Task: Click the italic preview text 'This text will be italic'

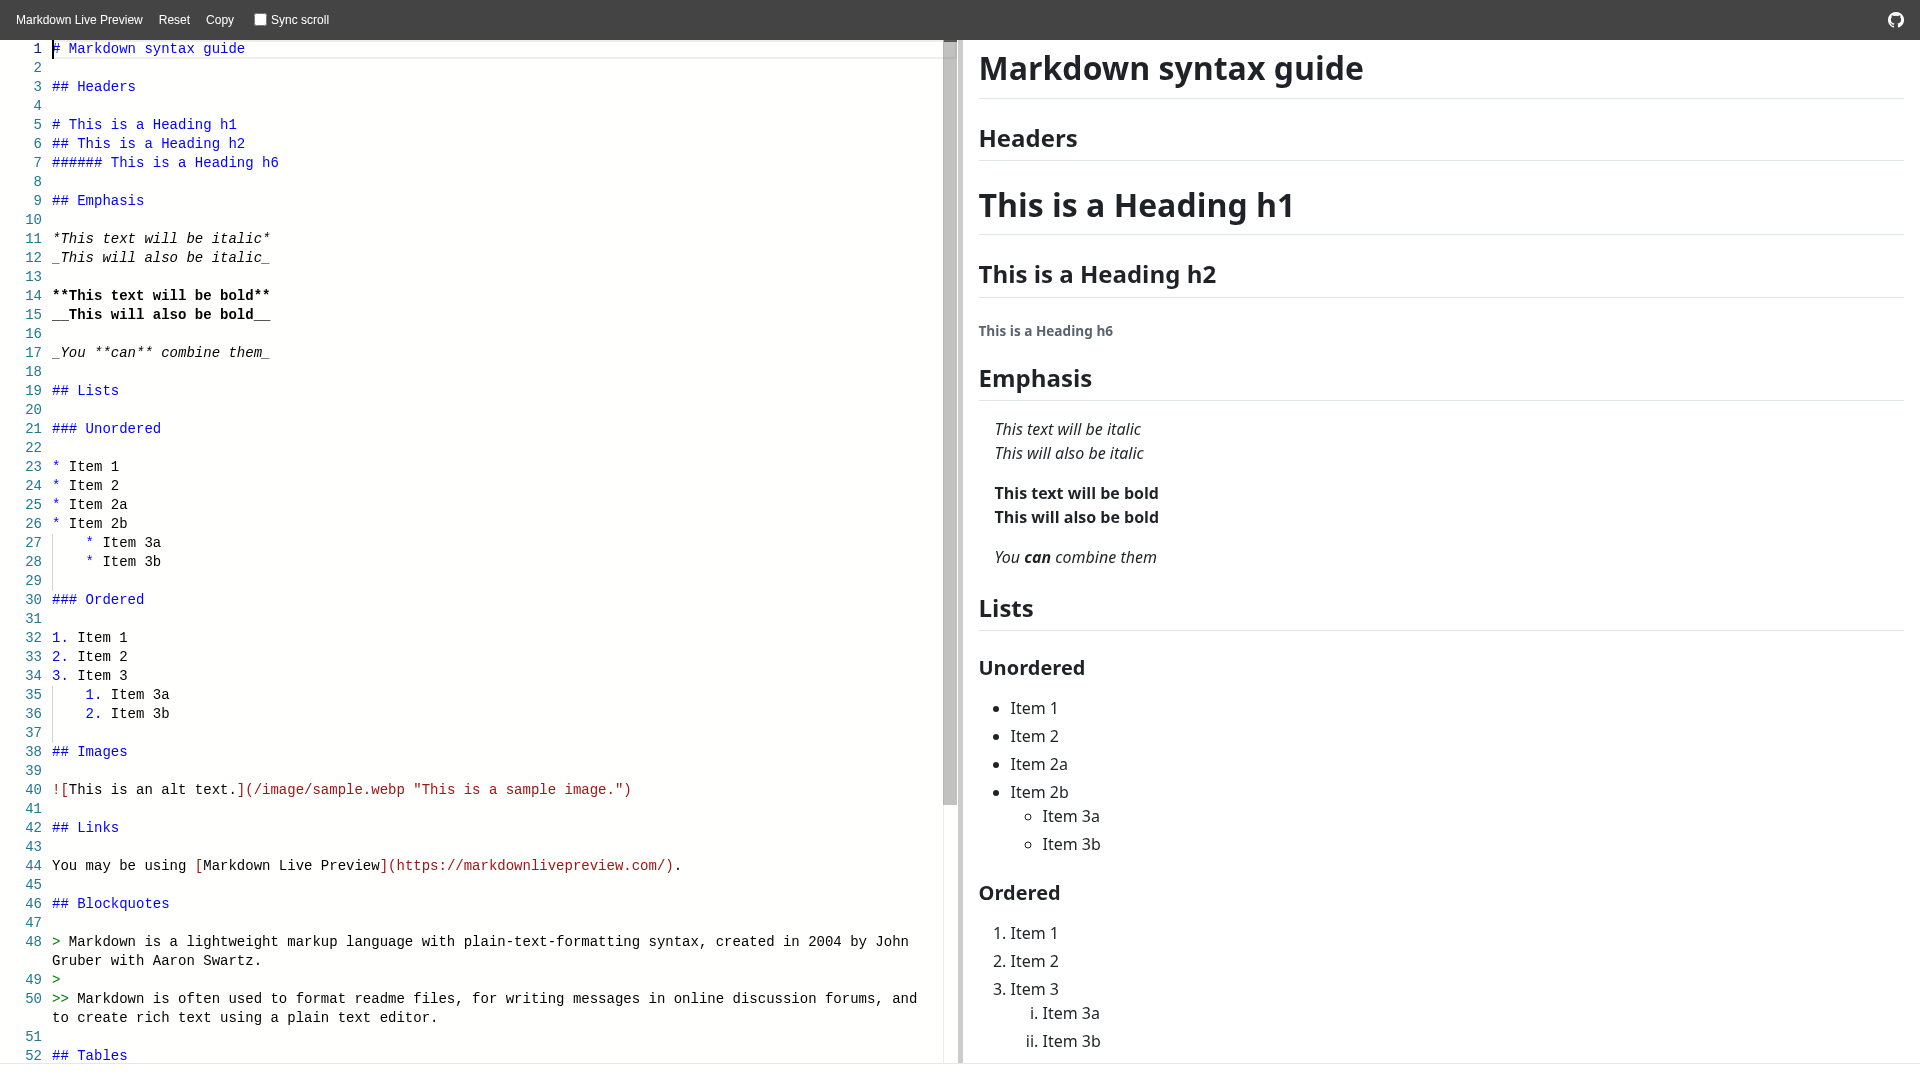Action: pos(1067,429)
